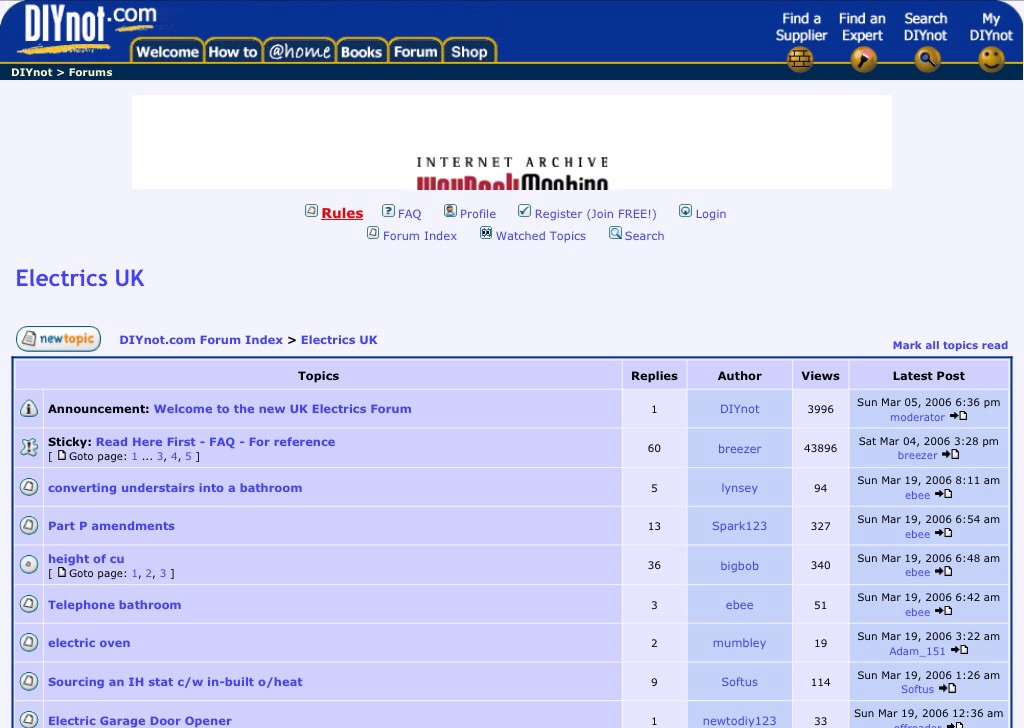Switch to the How to tab
Image resolution: width=1024 pixels, height=728 pixels.
(x=233, y=52)
